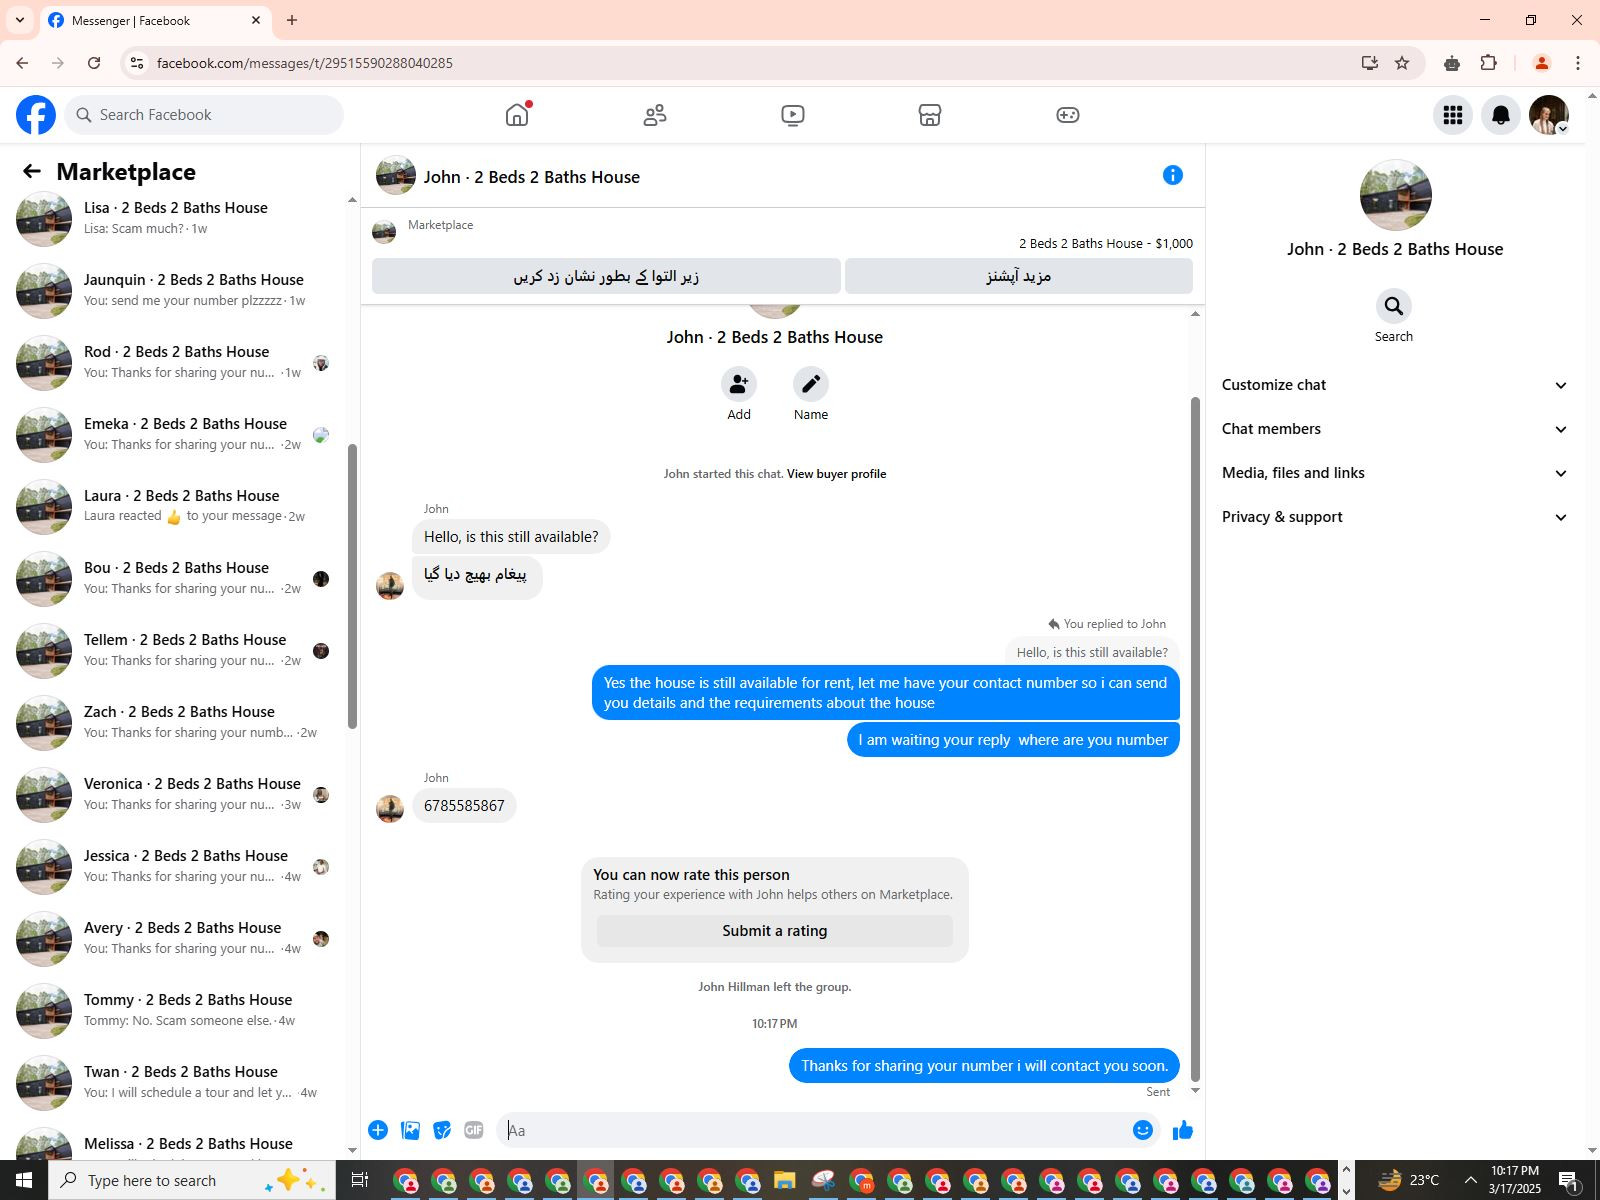Click Submit a rating button

point(775,931)
